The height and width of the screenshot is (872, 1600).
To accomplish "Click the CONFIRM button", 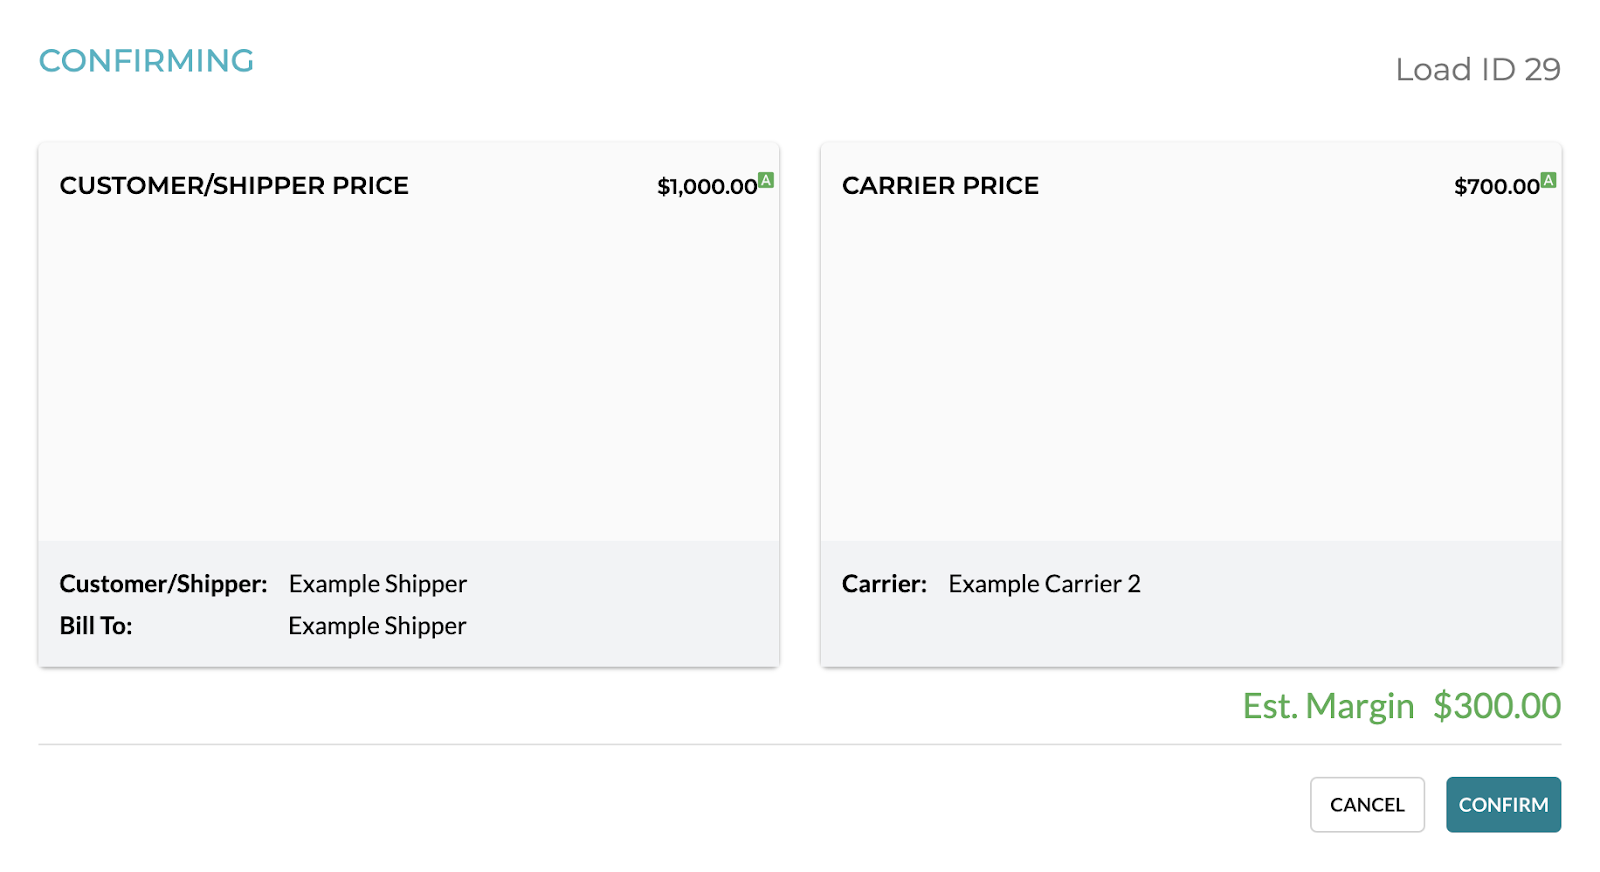I will pos(1503,804).
